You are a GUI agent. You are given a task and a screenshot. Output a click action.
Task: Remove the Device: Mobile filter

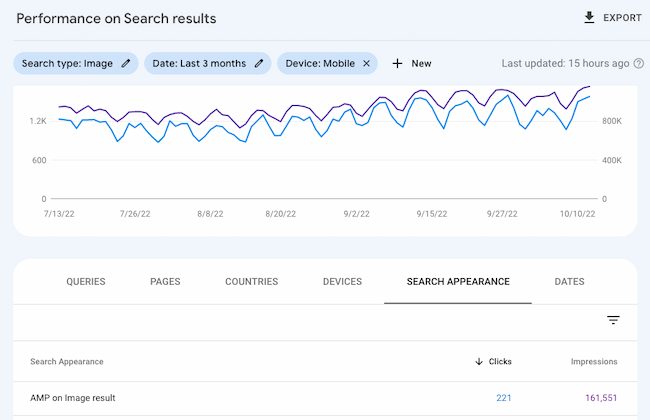[x=366, y=63]
